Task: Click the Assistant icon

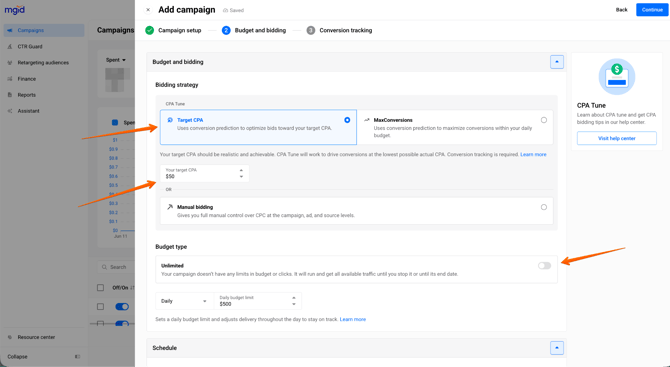Action: (10, 111)
